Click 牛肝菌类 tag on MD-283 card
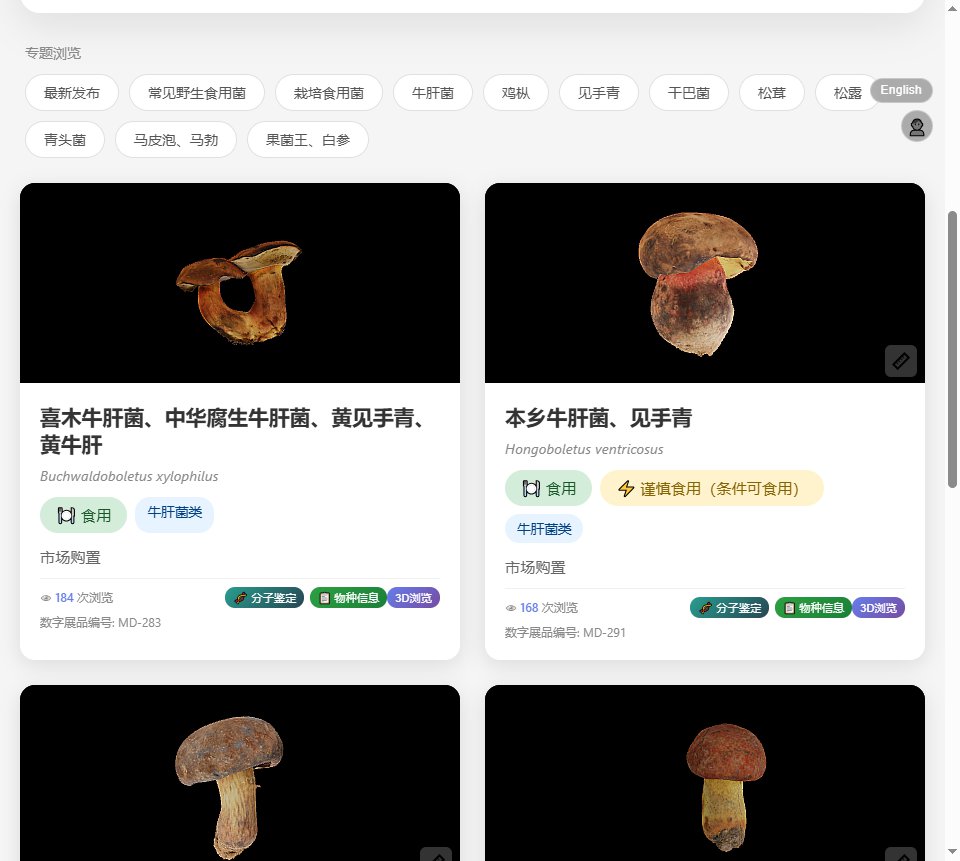 coord(174,513)
